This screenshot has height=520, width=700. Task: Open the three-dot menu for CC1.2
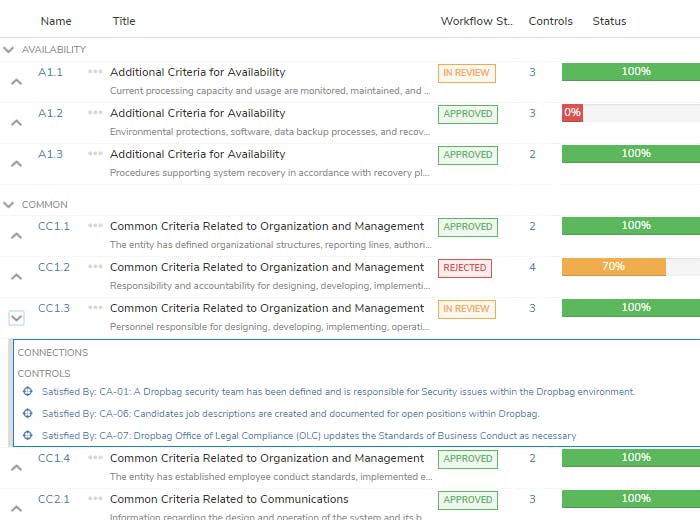click(x=95, y=267)
